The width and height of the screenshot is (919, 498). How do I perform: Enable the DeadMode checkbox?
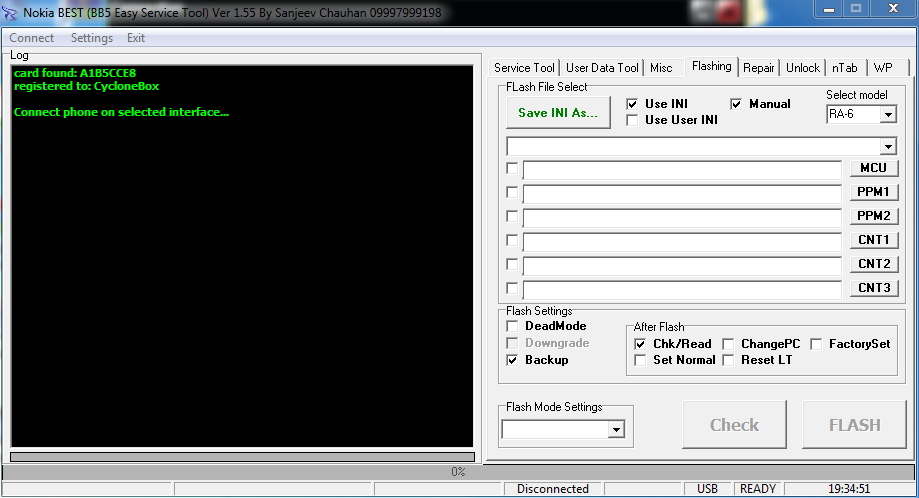(512, 326)
